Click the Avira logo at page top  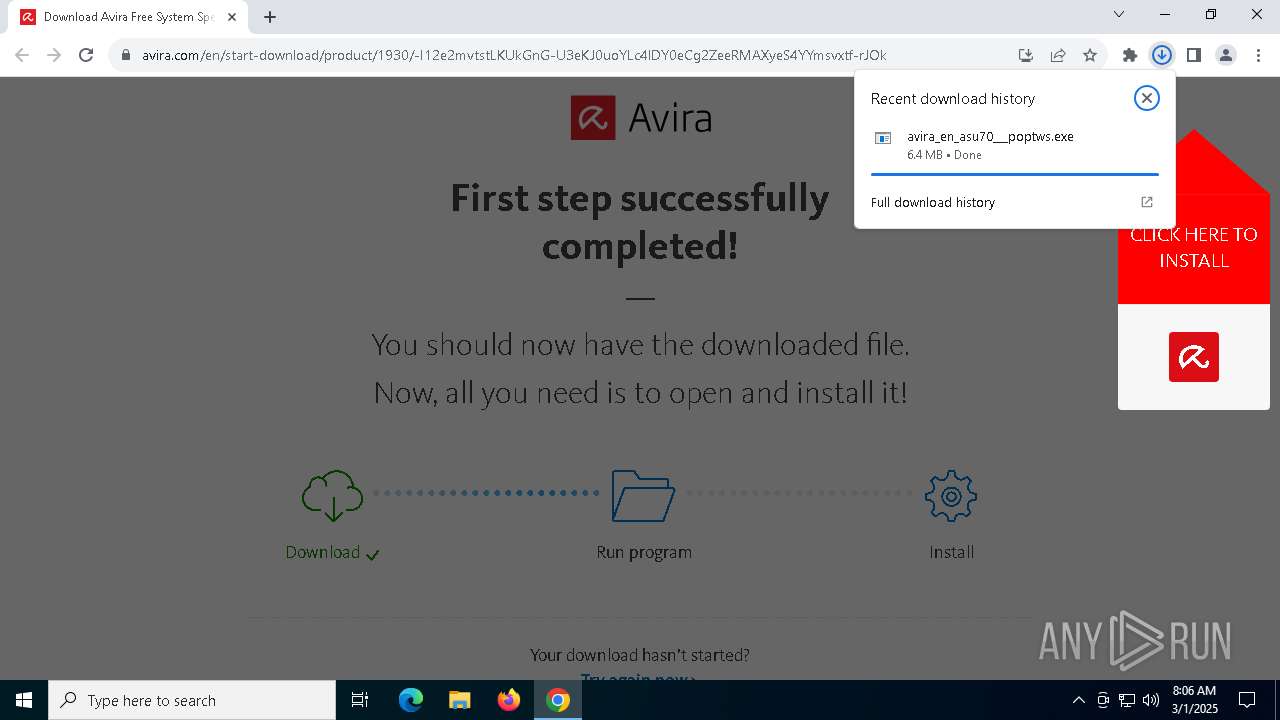coord(641,118)
